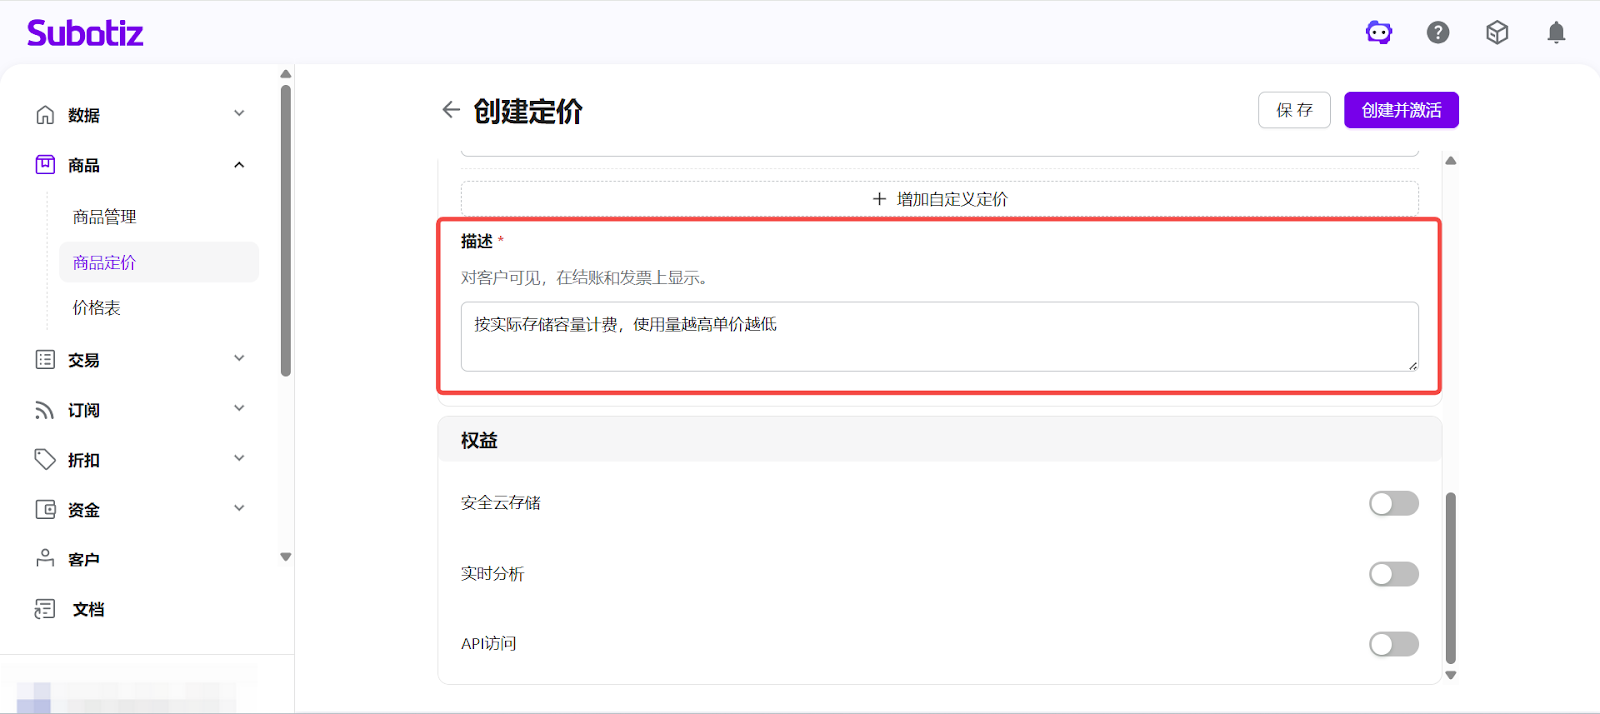1600x714 pixels.
Task: Select the 价格表 submenu item
Action: 97,308
